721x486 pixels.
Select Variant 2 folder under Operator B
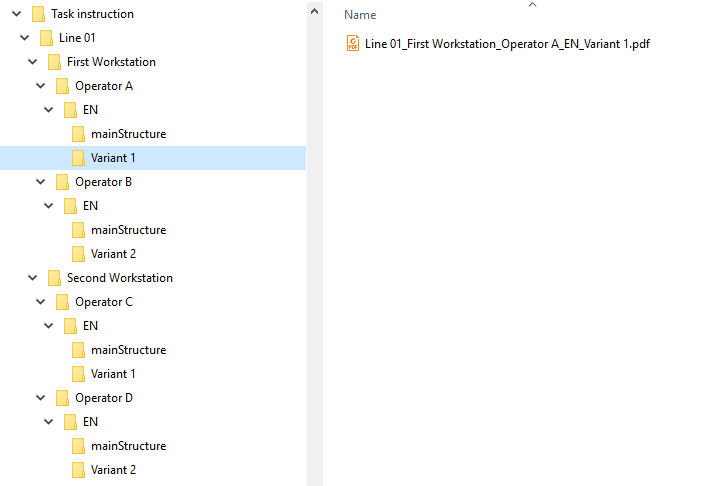pos(113,254)
